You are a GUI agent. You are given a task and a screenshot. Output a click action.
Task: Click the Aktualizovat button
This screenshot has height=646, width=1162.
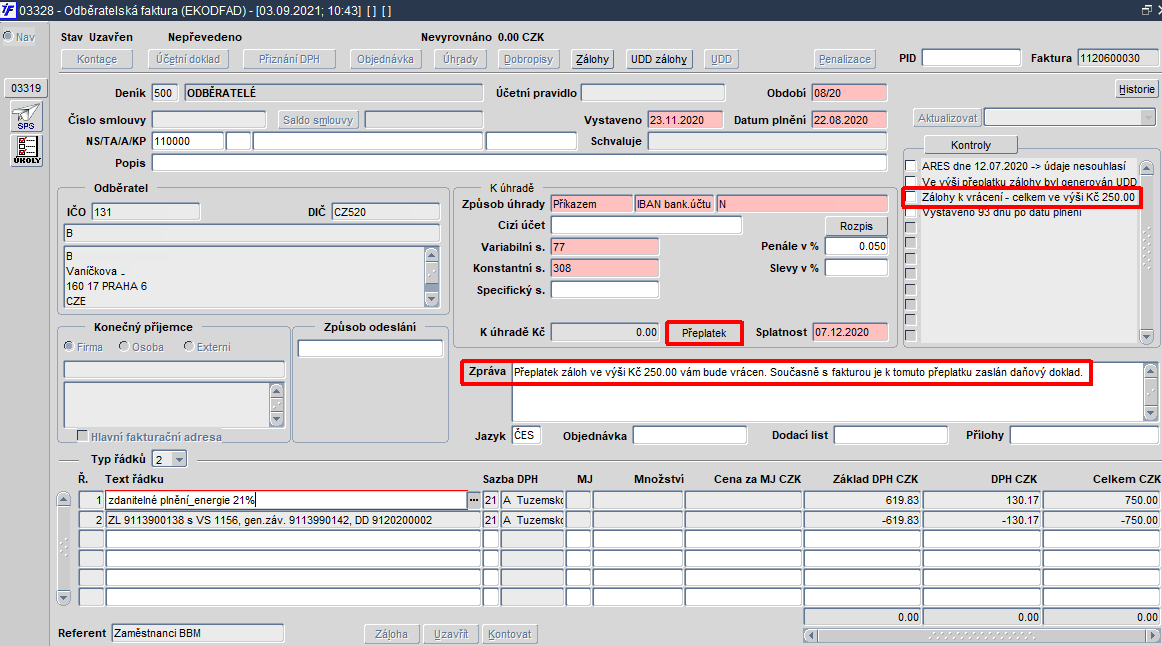point(947,118)
